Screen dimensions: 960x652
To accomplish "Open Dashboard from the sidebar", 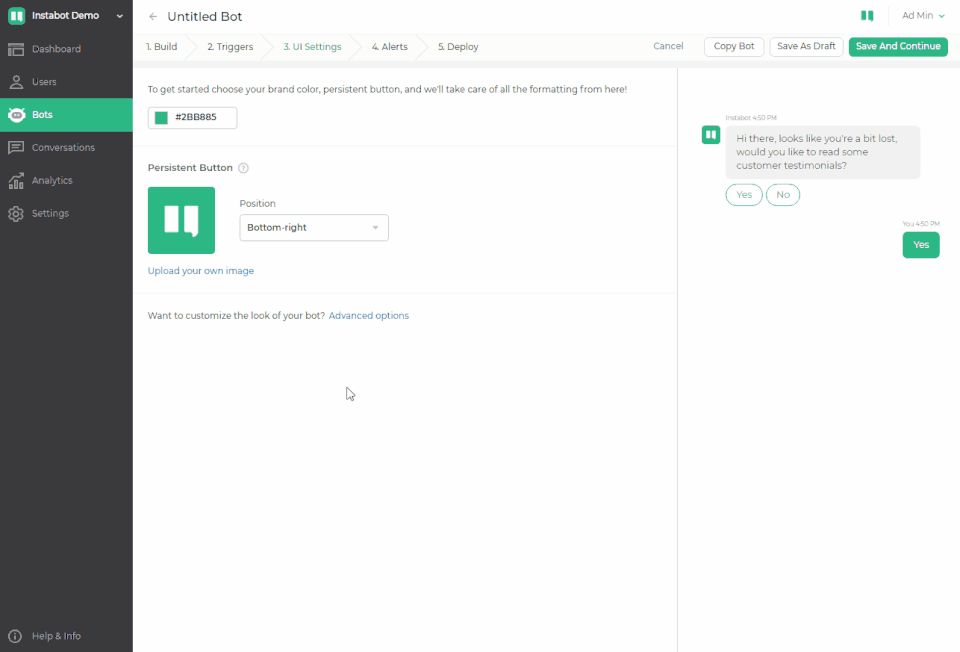I will click(66, 49).
